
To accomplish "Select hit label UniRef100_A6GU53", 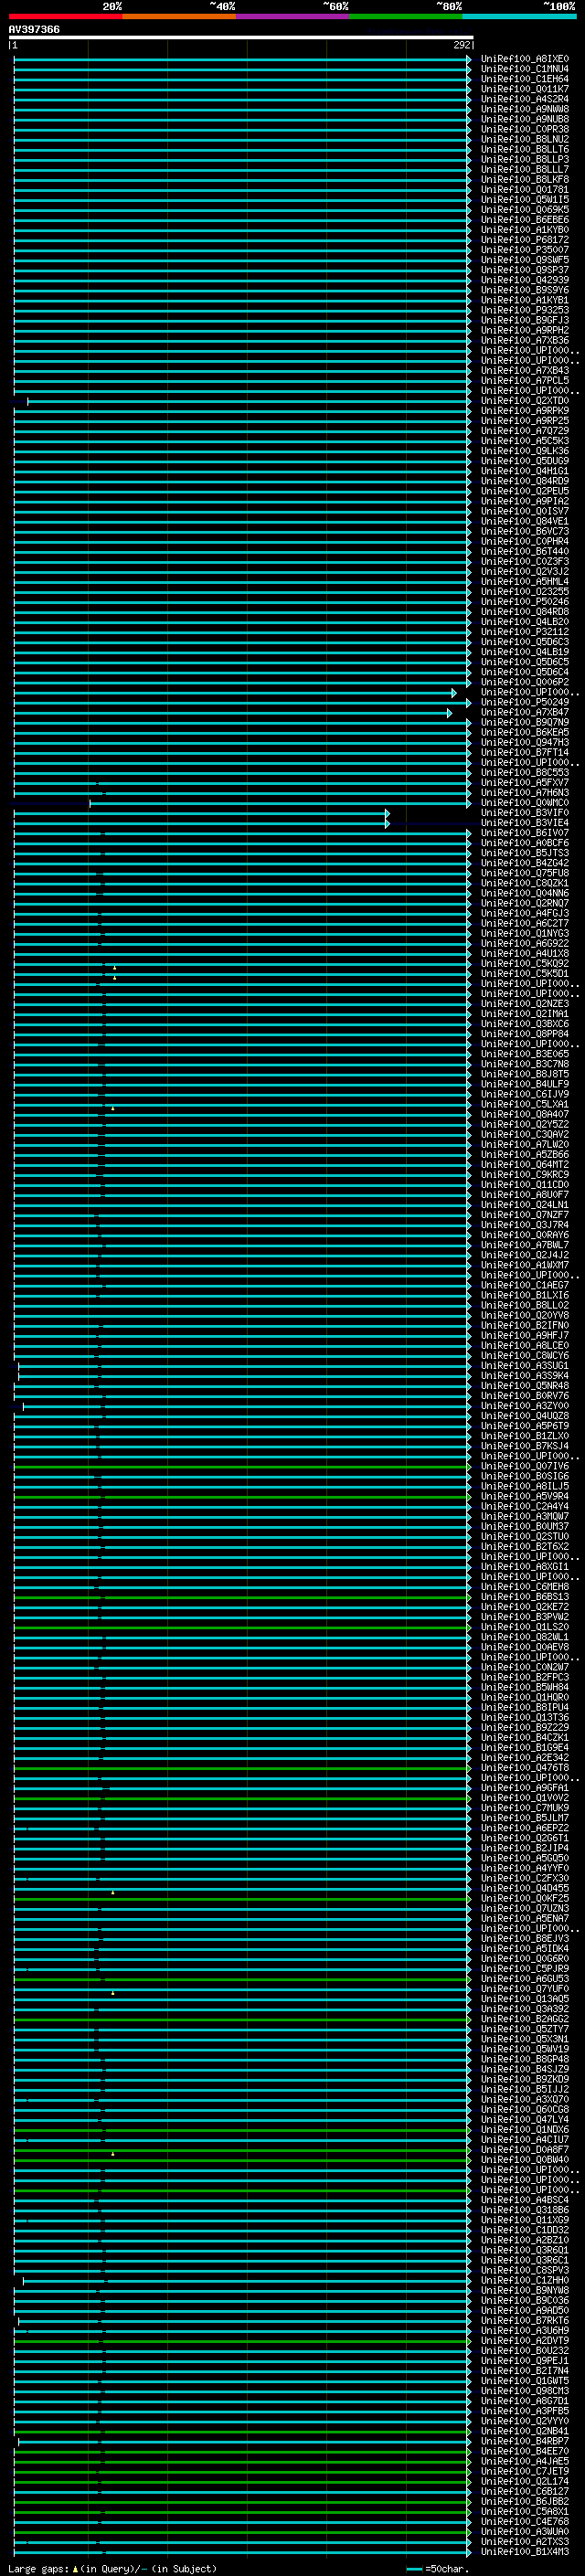I will point(524,1979).
